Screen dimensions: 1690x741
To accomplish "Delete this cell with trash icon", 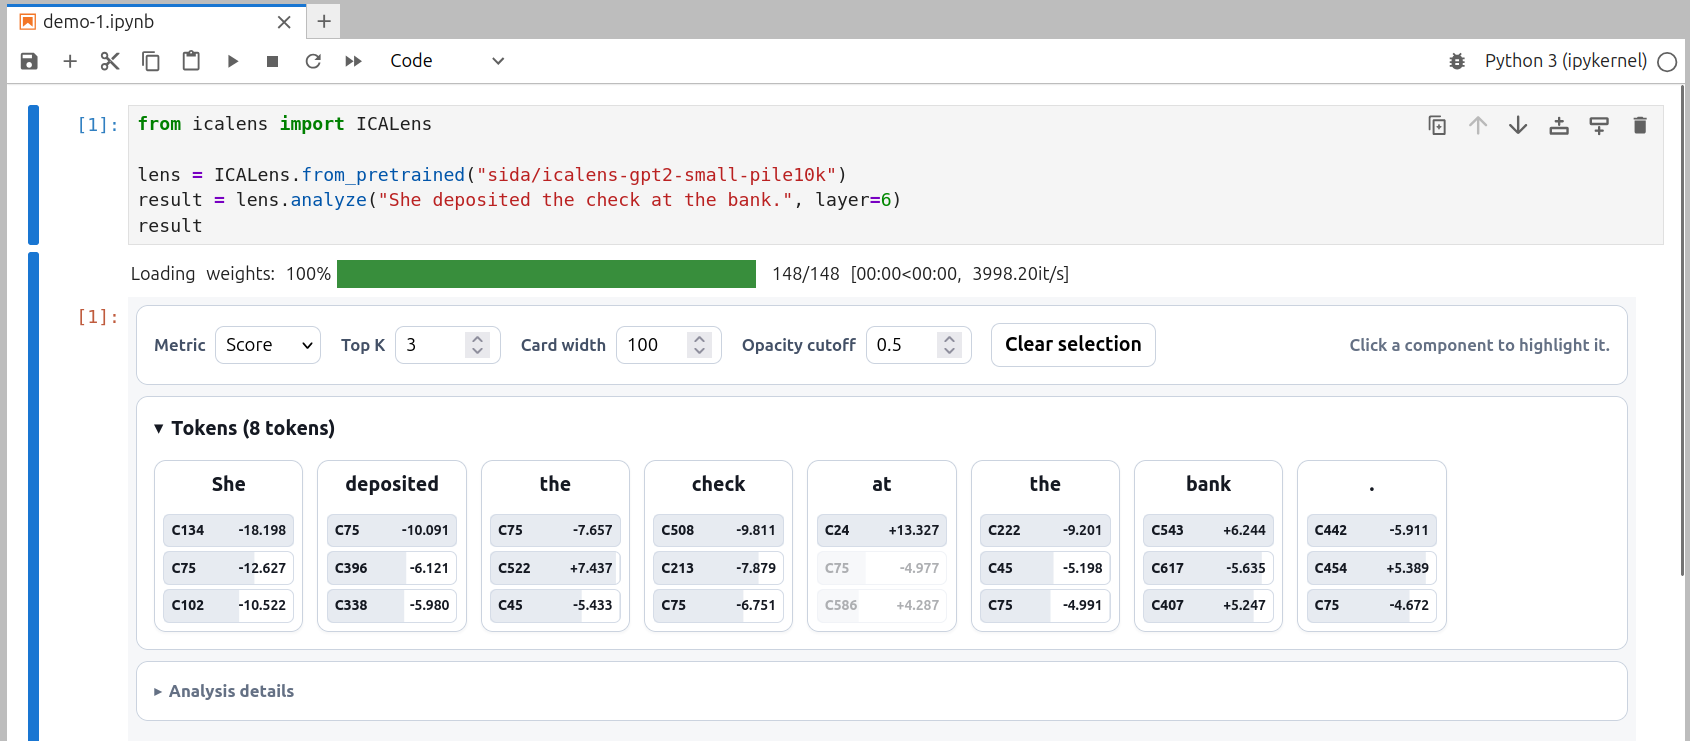I will (x=1640, y=125).
